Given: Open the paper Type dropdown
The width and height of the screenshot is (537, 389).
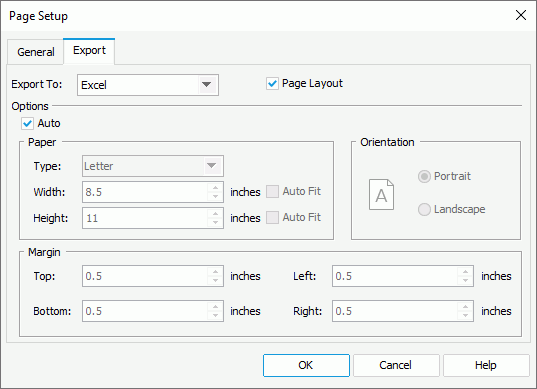Looking at the screenshot, I should coord(153,166).
